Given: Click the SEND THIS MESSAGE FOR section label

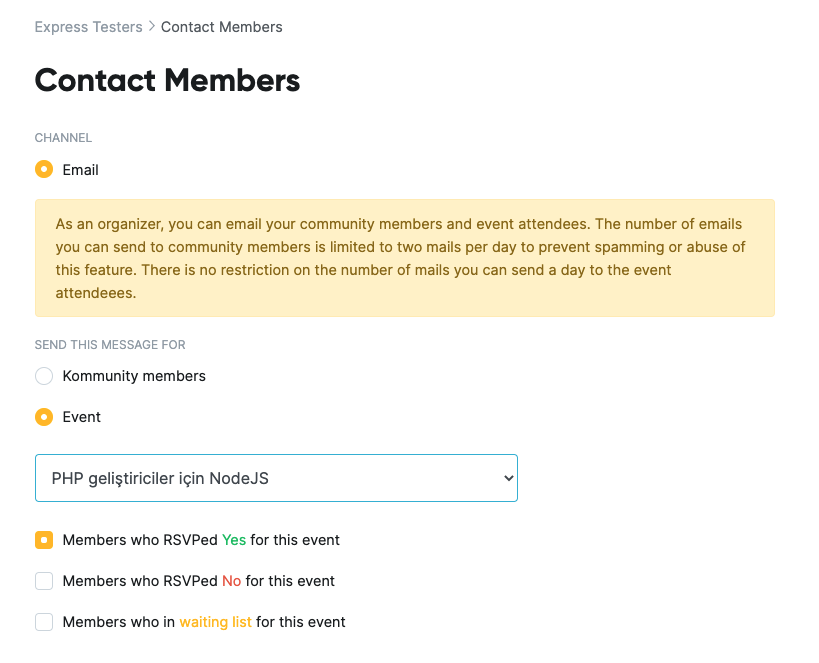Looking at the screenshot, I should click(x=110, y=345).
